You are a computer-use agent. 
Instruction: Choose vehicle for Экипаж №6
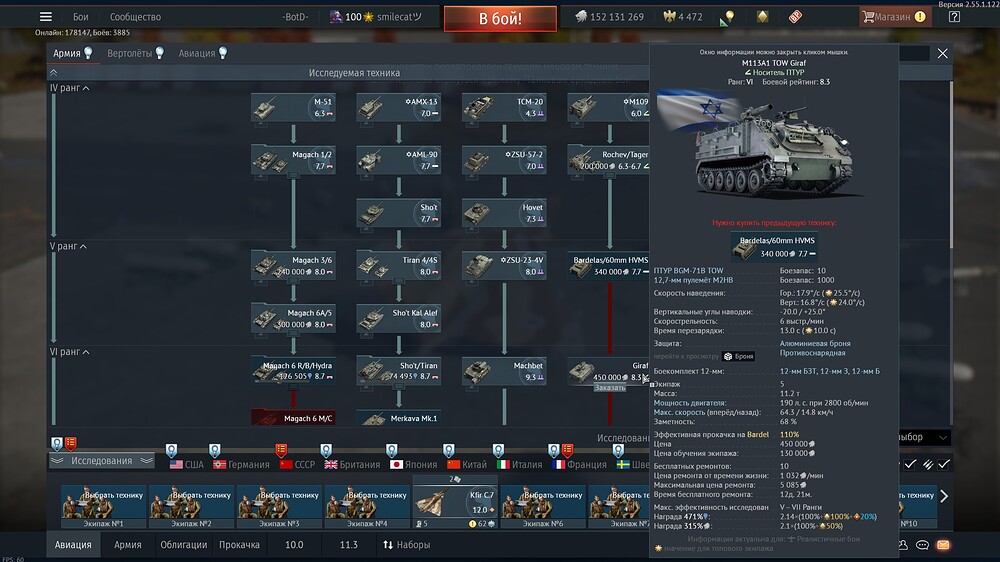coord(543,502)
